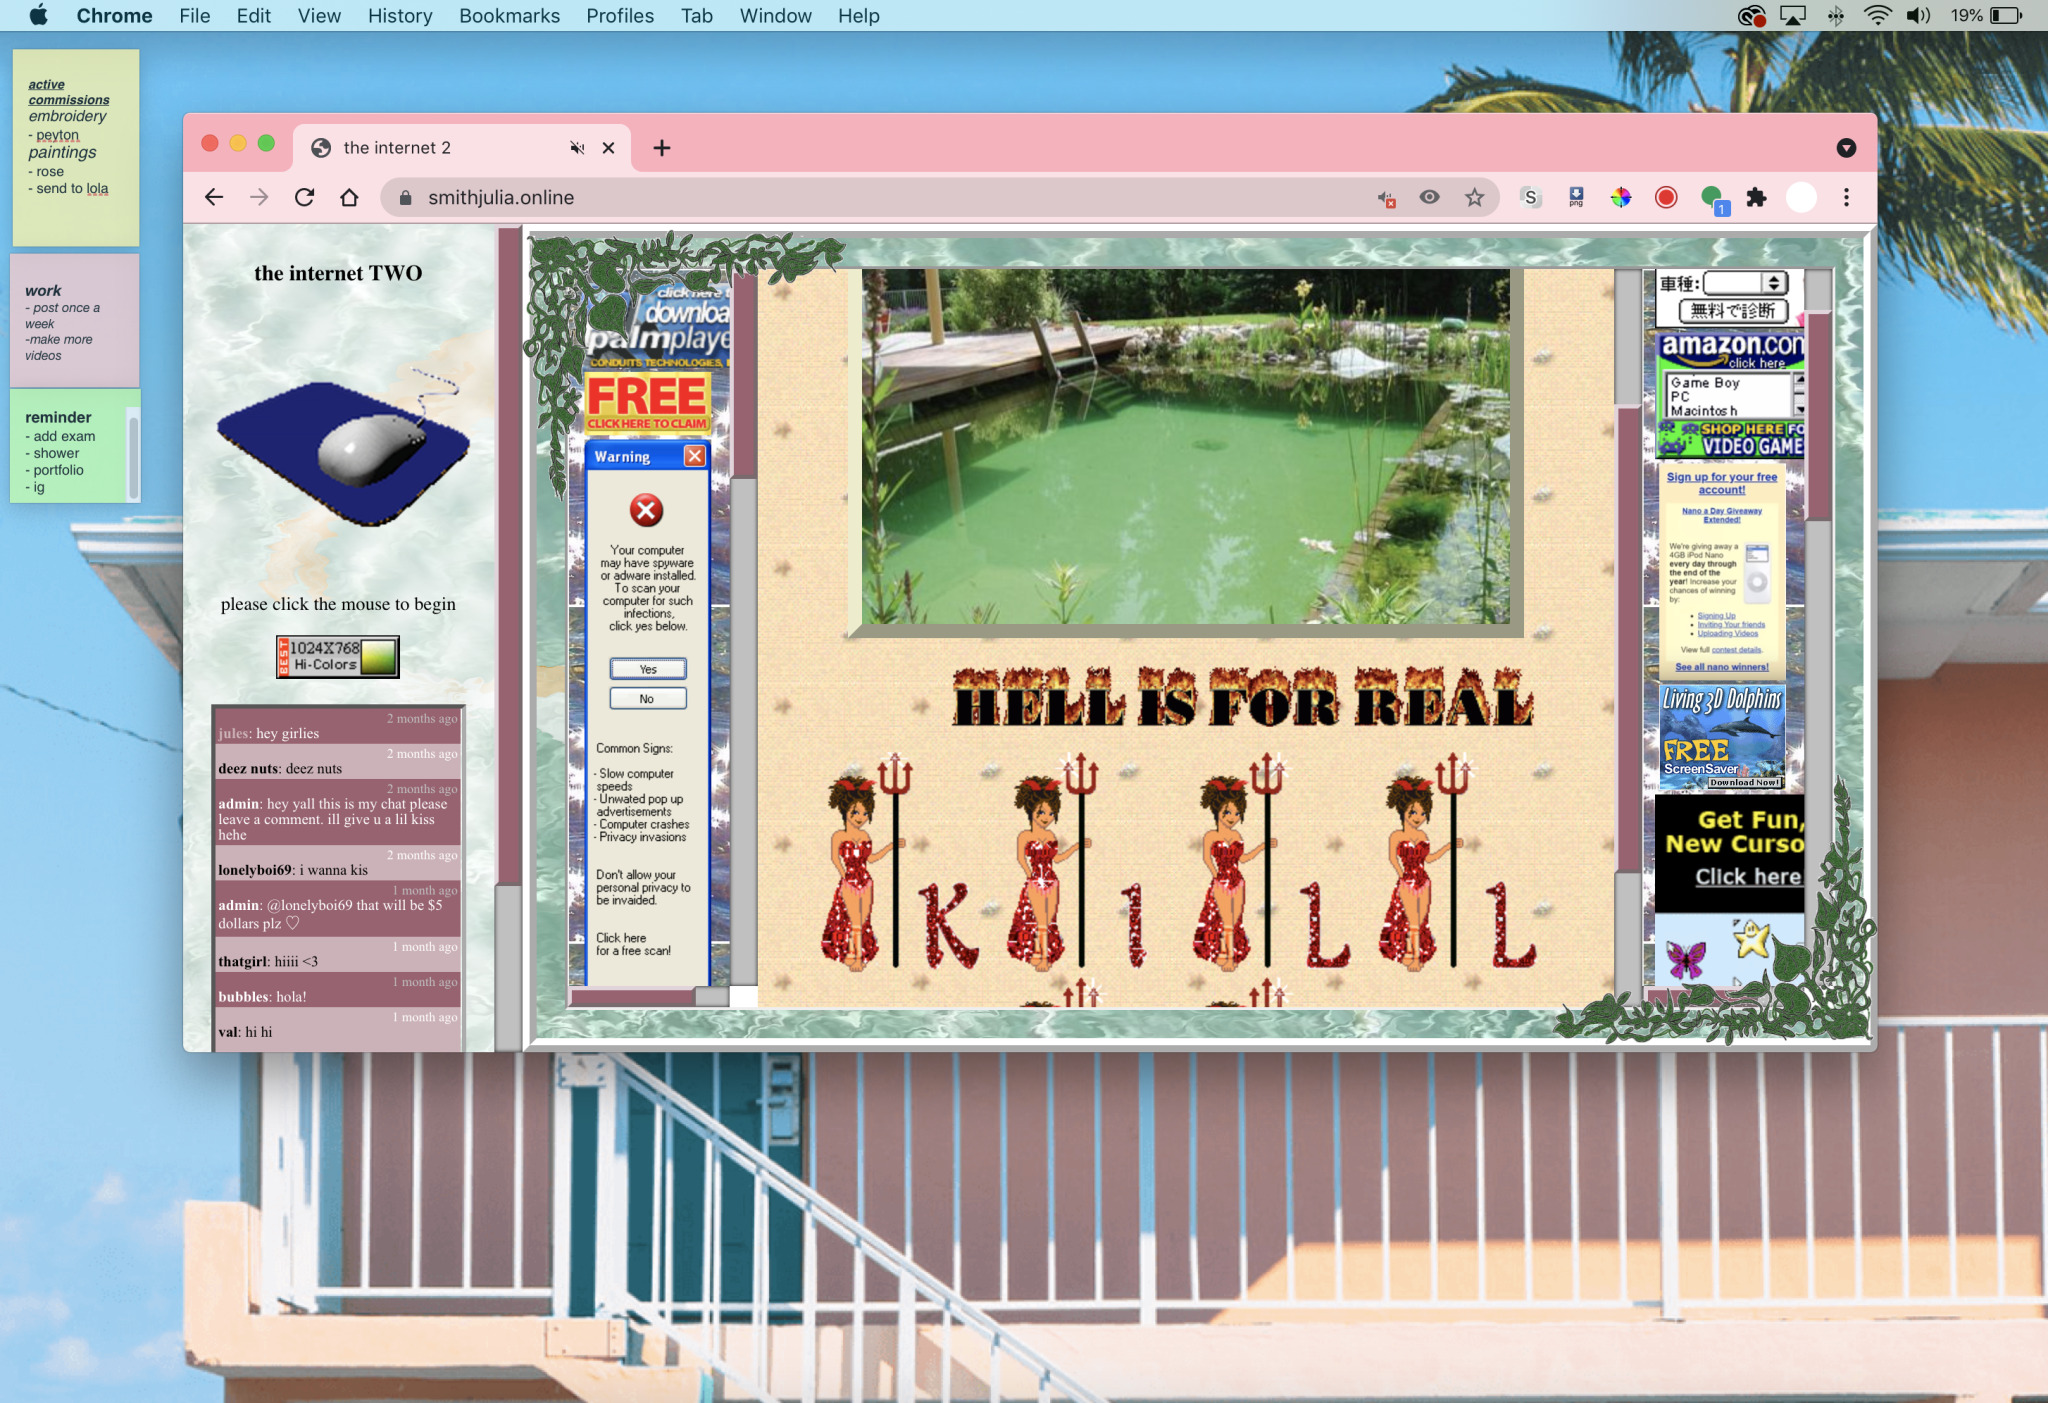Toggle site sound icon in address bar

[x=1386, y=198]
